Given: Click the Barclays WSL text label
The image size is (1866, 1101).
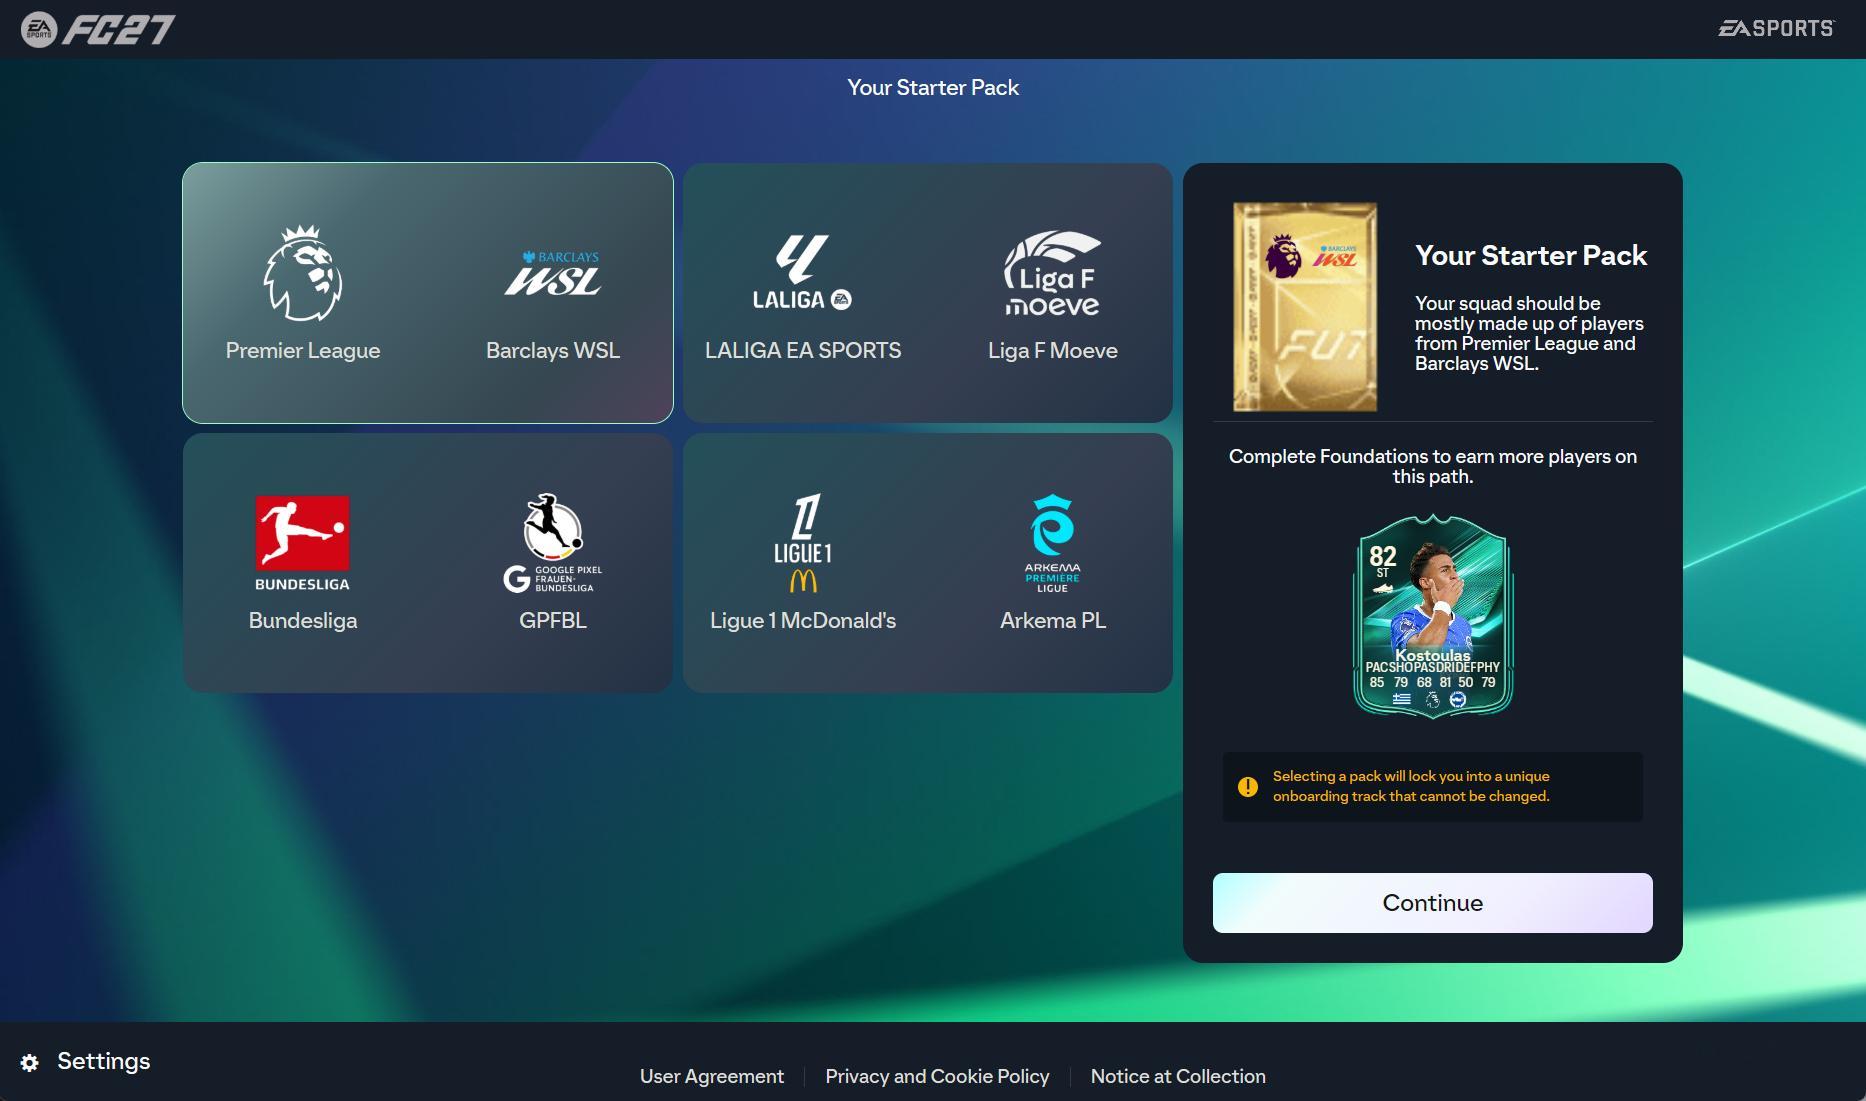Looking at the screenshot, I should tap(553, 351).
